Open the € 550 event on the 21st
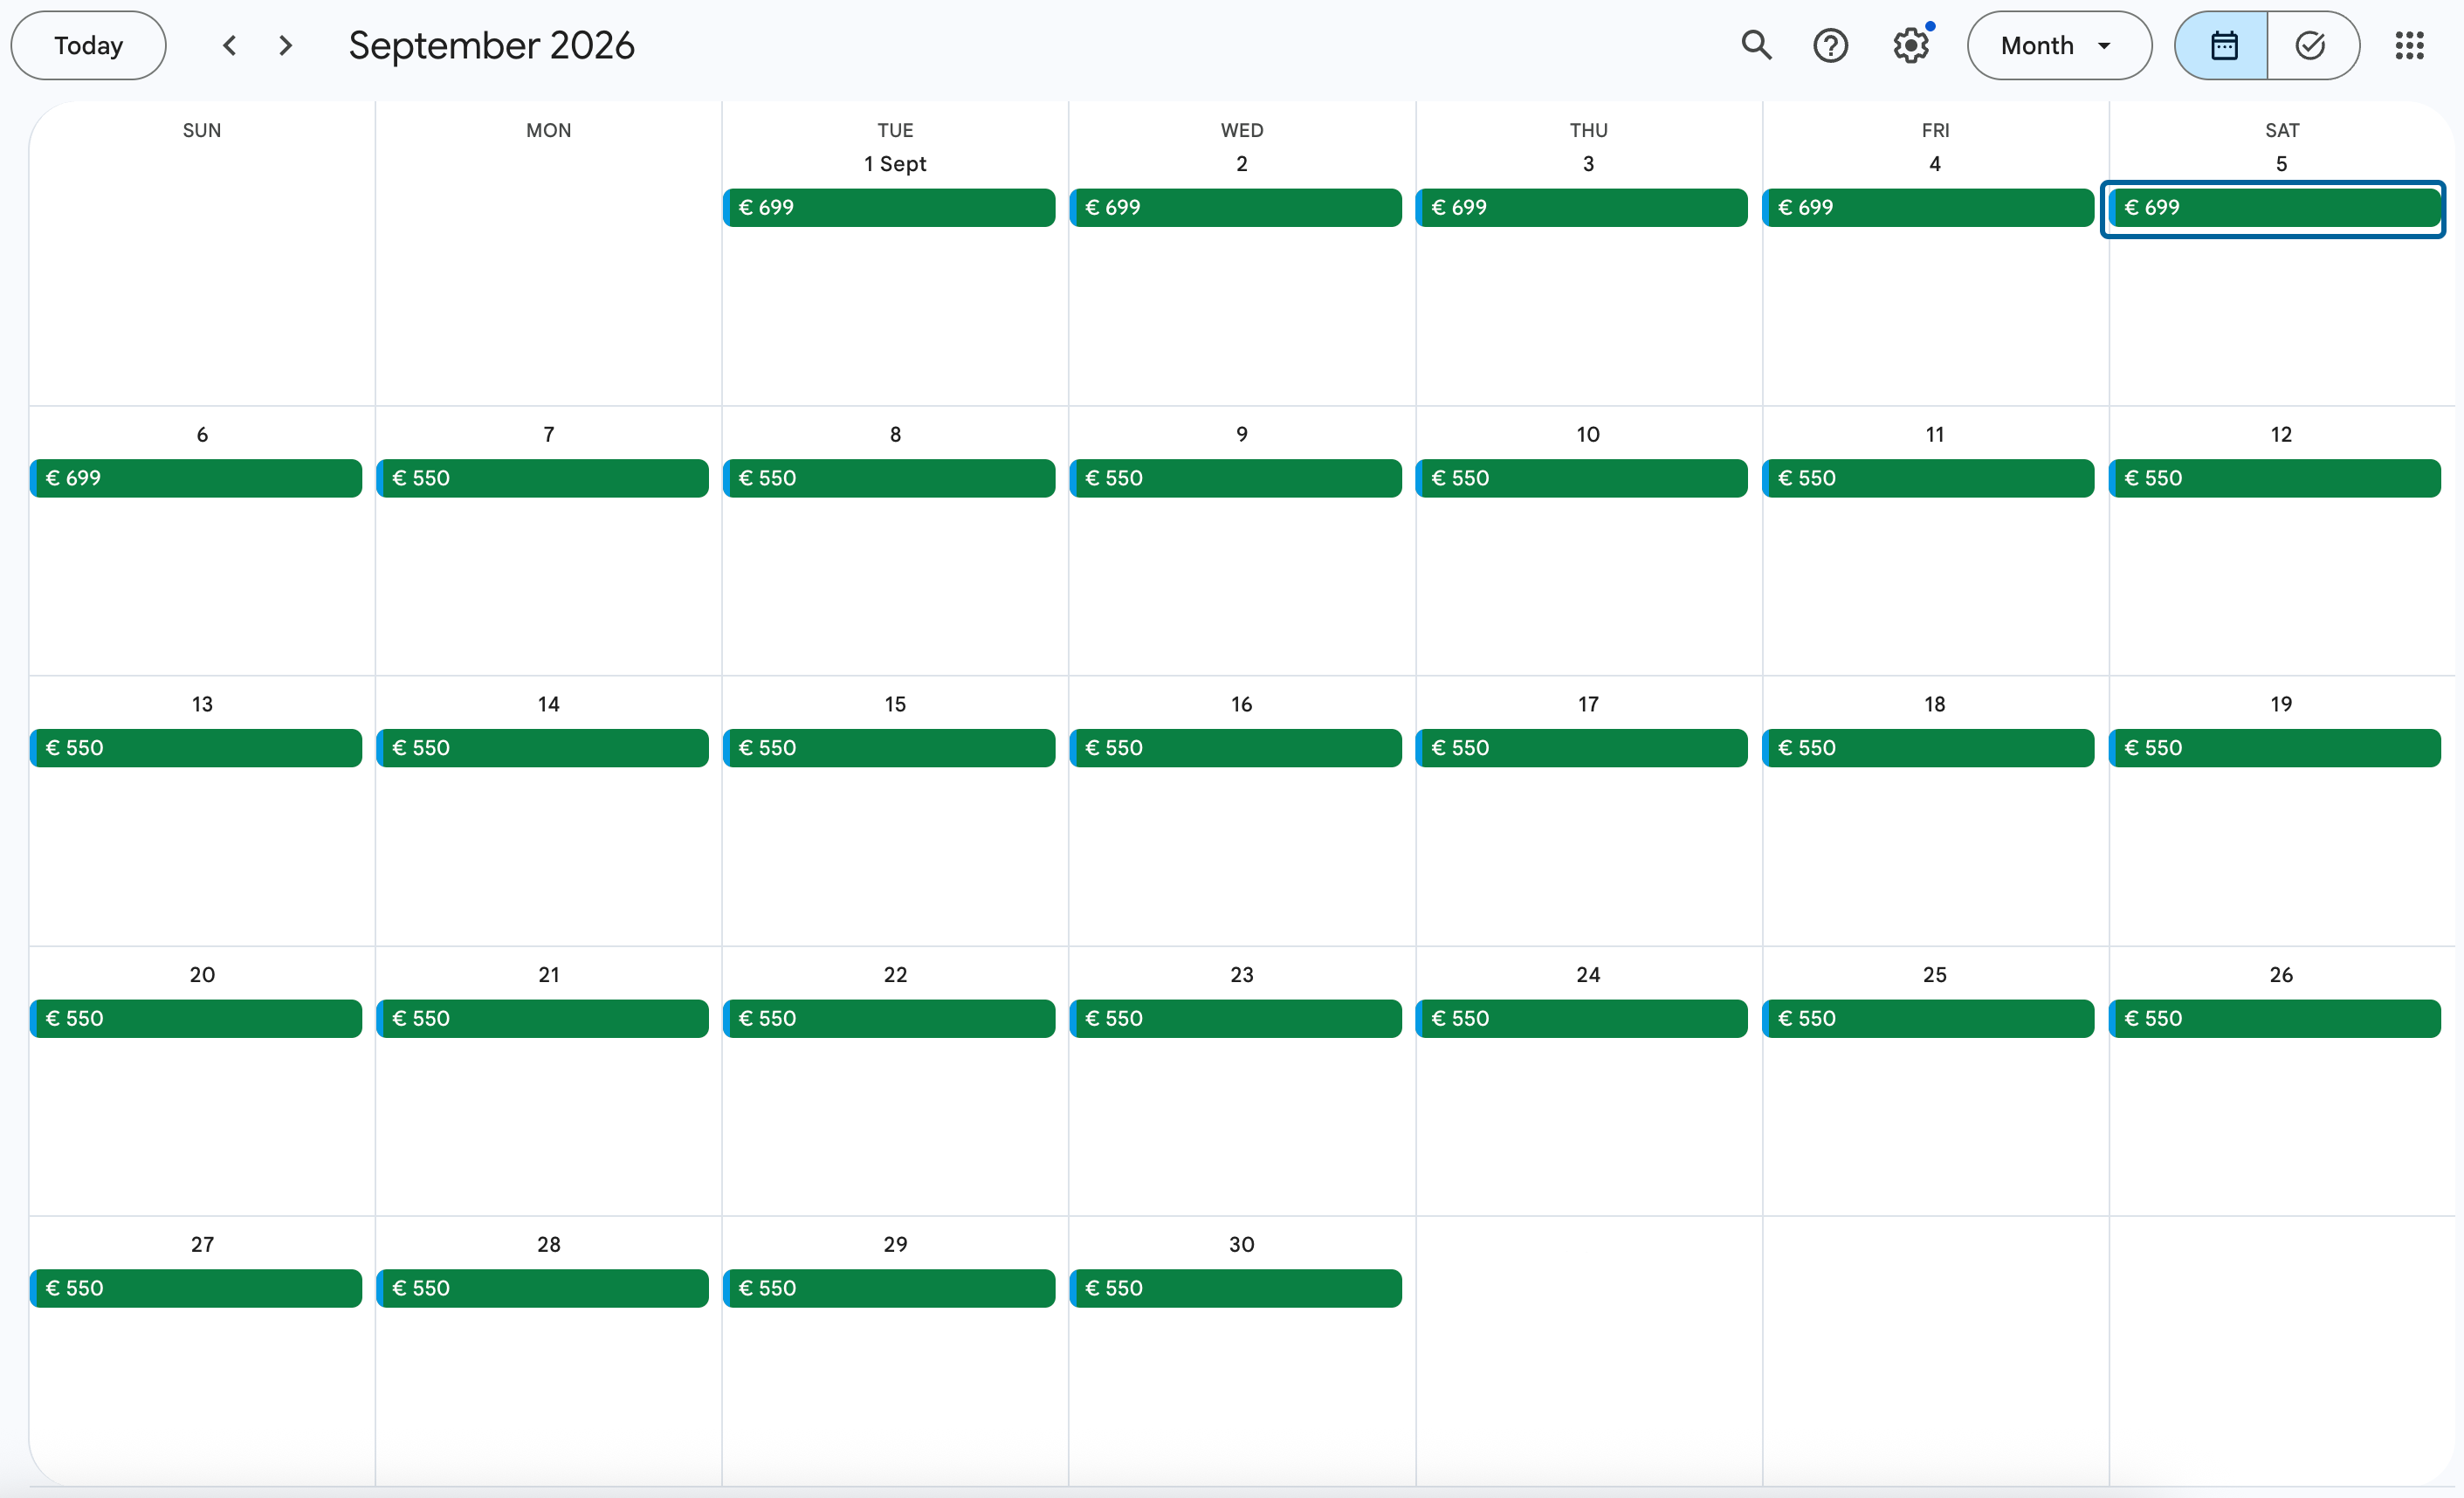 542,1018
